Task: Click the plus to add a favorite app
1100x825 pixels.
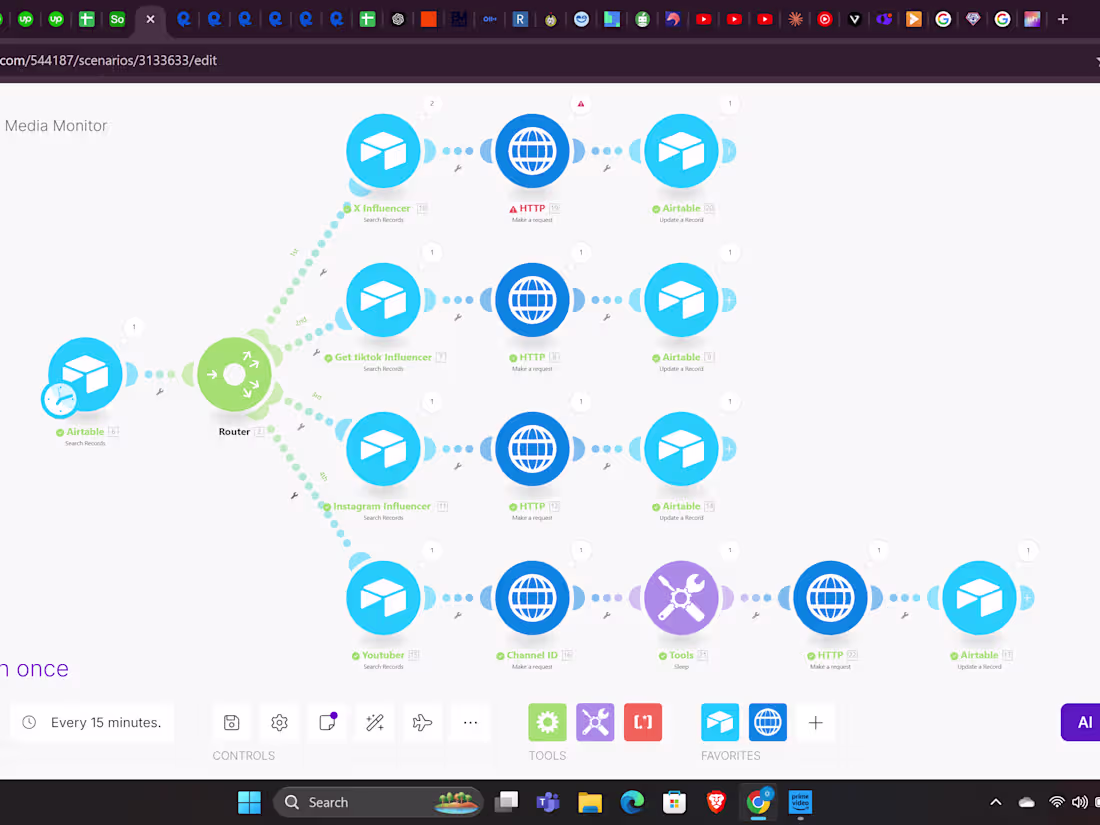Action: (x=815, y=722)
